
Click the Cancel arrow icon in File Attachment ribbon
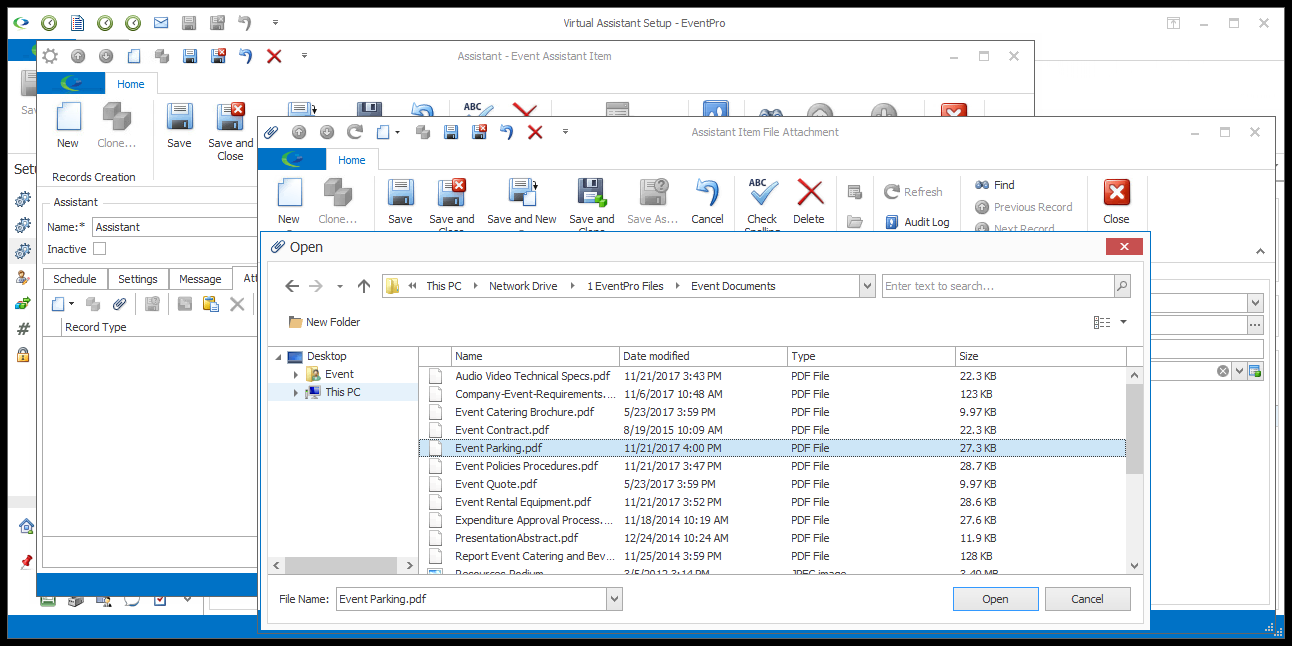click(707, 192)
